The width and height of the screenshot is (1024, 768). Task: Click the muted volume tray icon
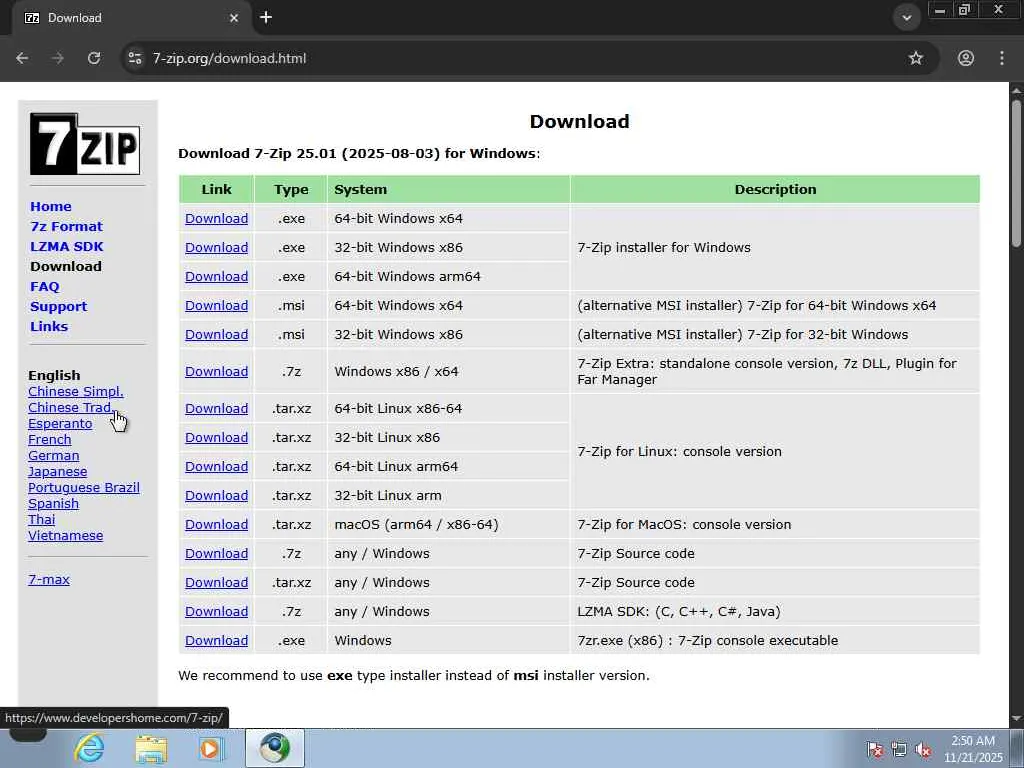923,749
